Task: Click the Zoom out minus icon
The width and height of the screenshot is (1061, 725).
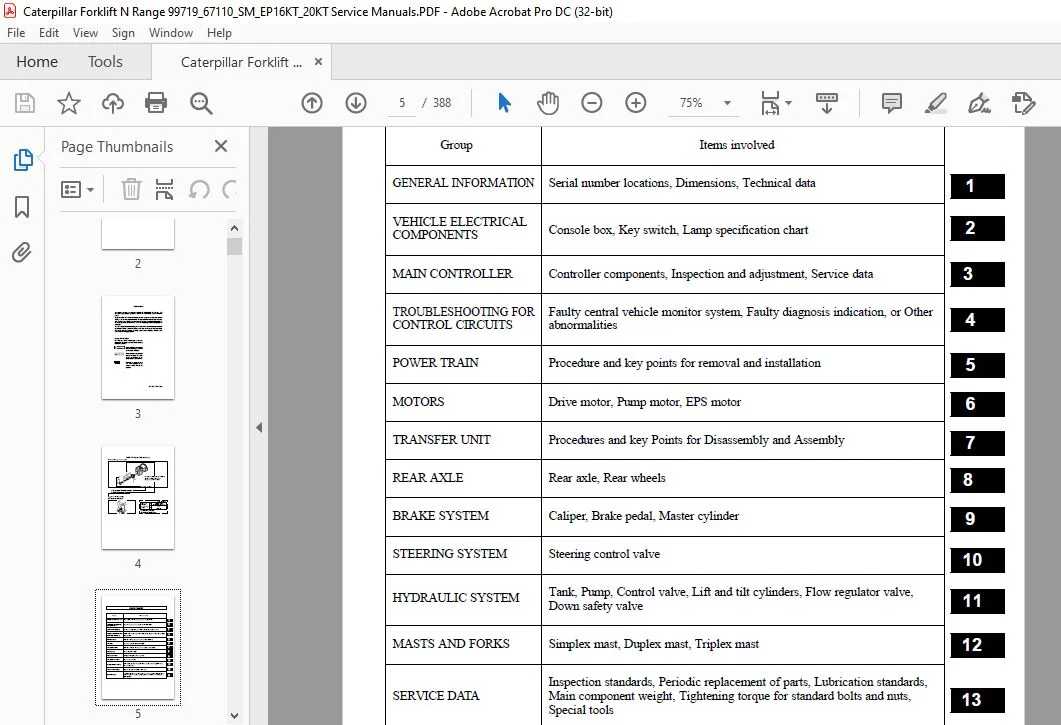Action: pos(591,103)
